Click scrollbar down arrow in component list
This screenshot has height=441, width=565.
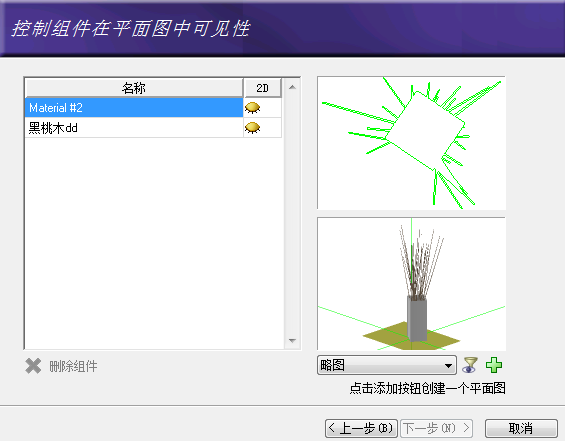click(292, 340)
